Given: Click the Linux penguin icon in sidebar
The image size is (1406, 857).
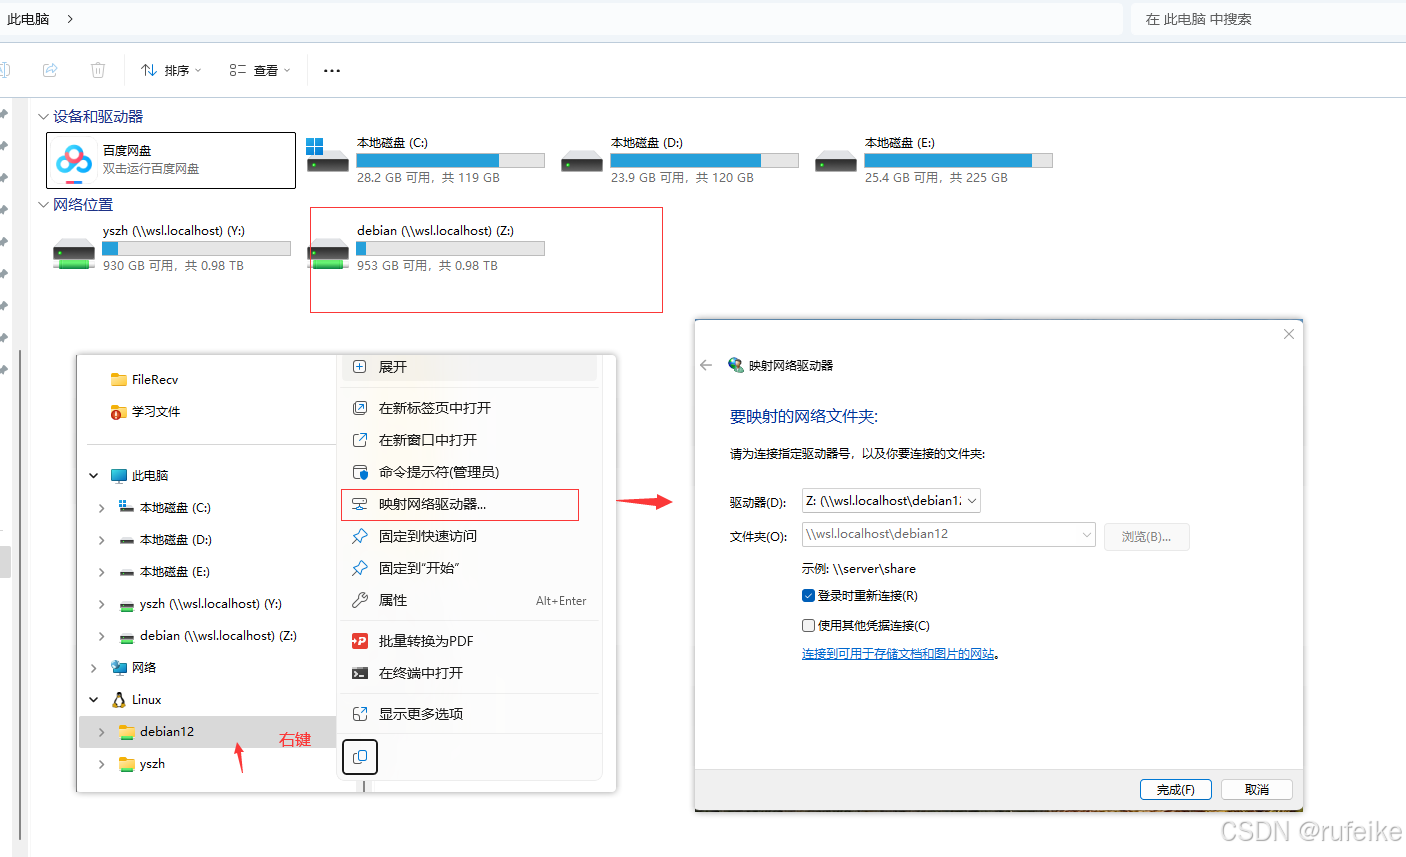Looking at the screenshot, I should (x=120, y=699).
